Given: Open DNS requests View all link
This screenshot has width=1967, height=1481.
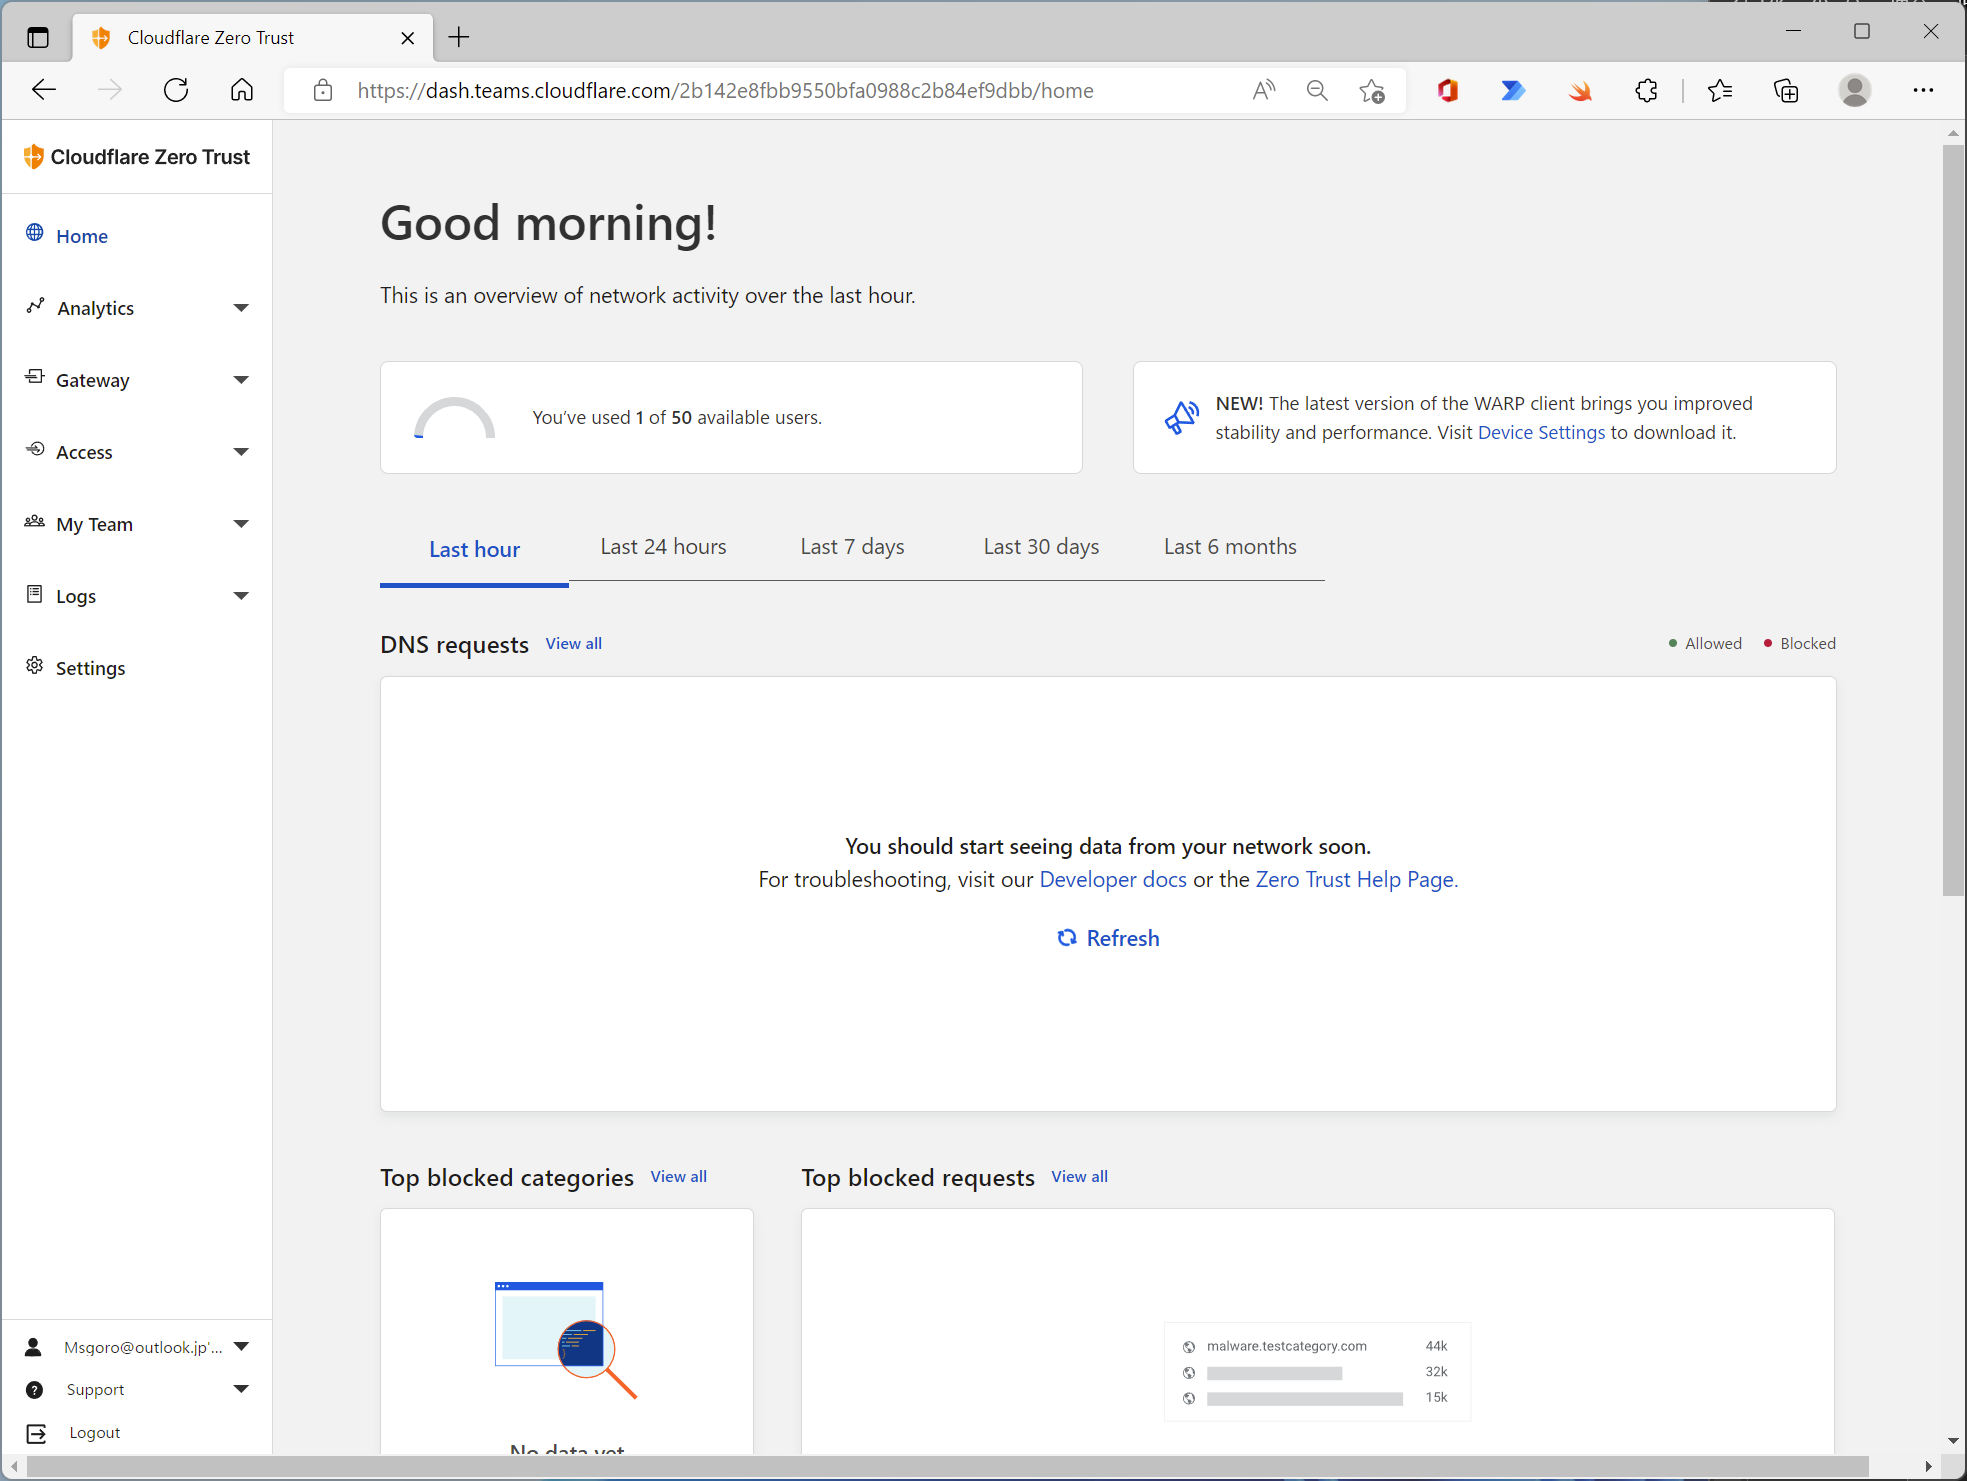Looking at the screenshot, I should [x=574, y=644].
